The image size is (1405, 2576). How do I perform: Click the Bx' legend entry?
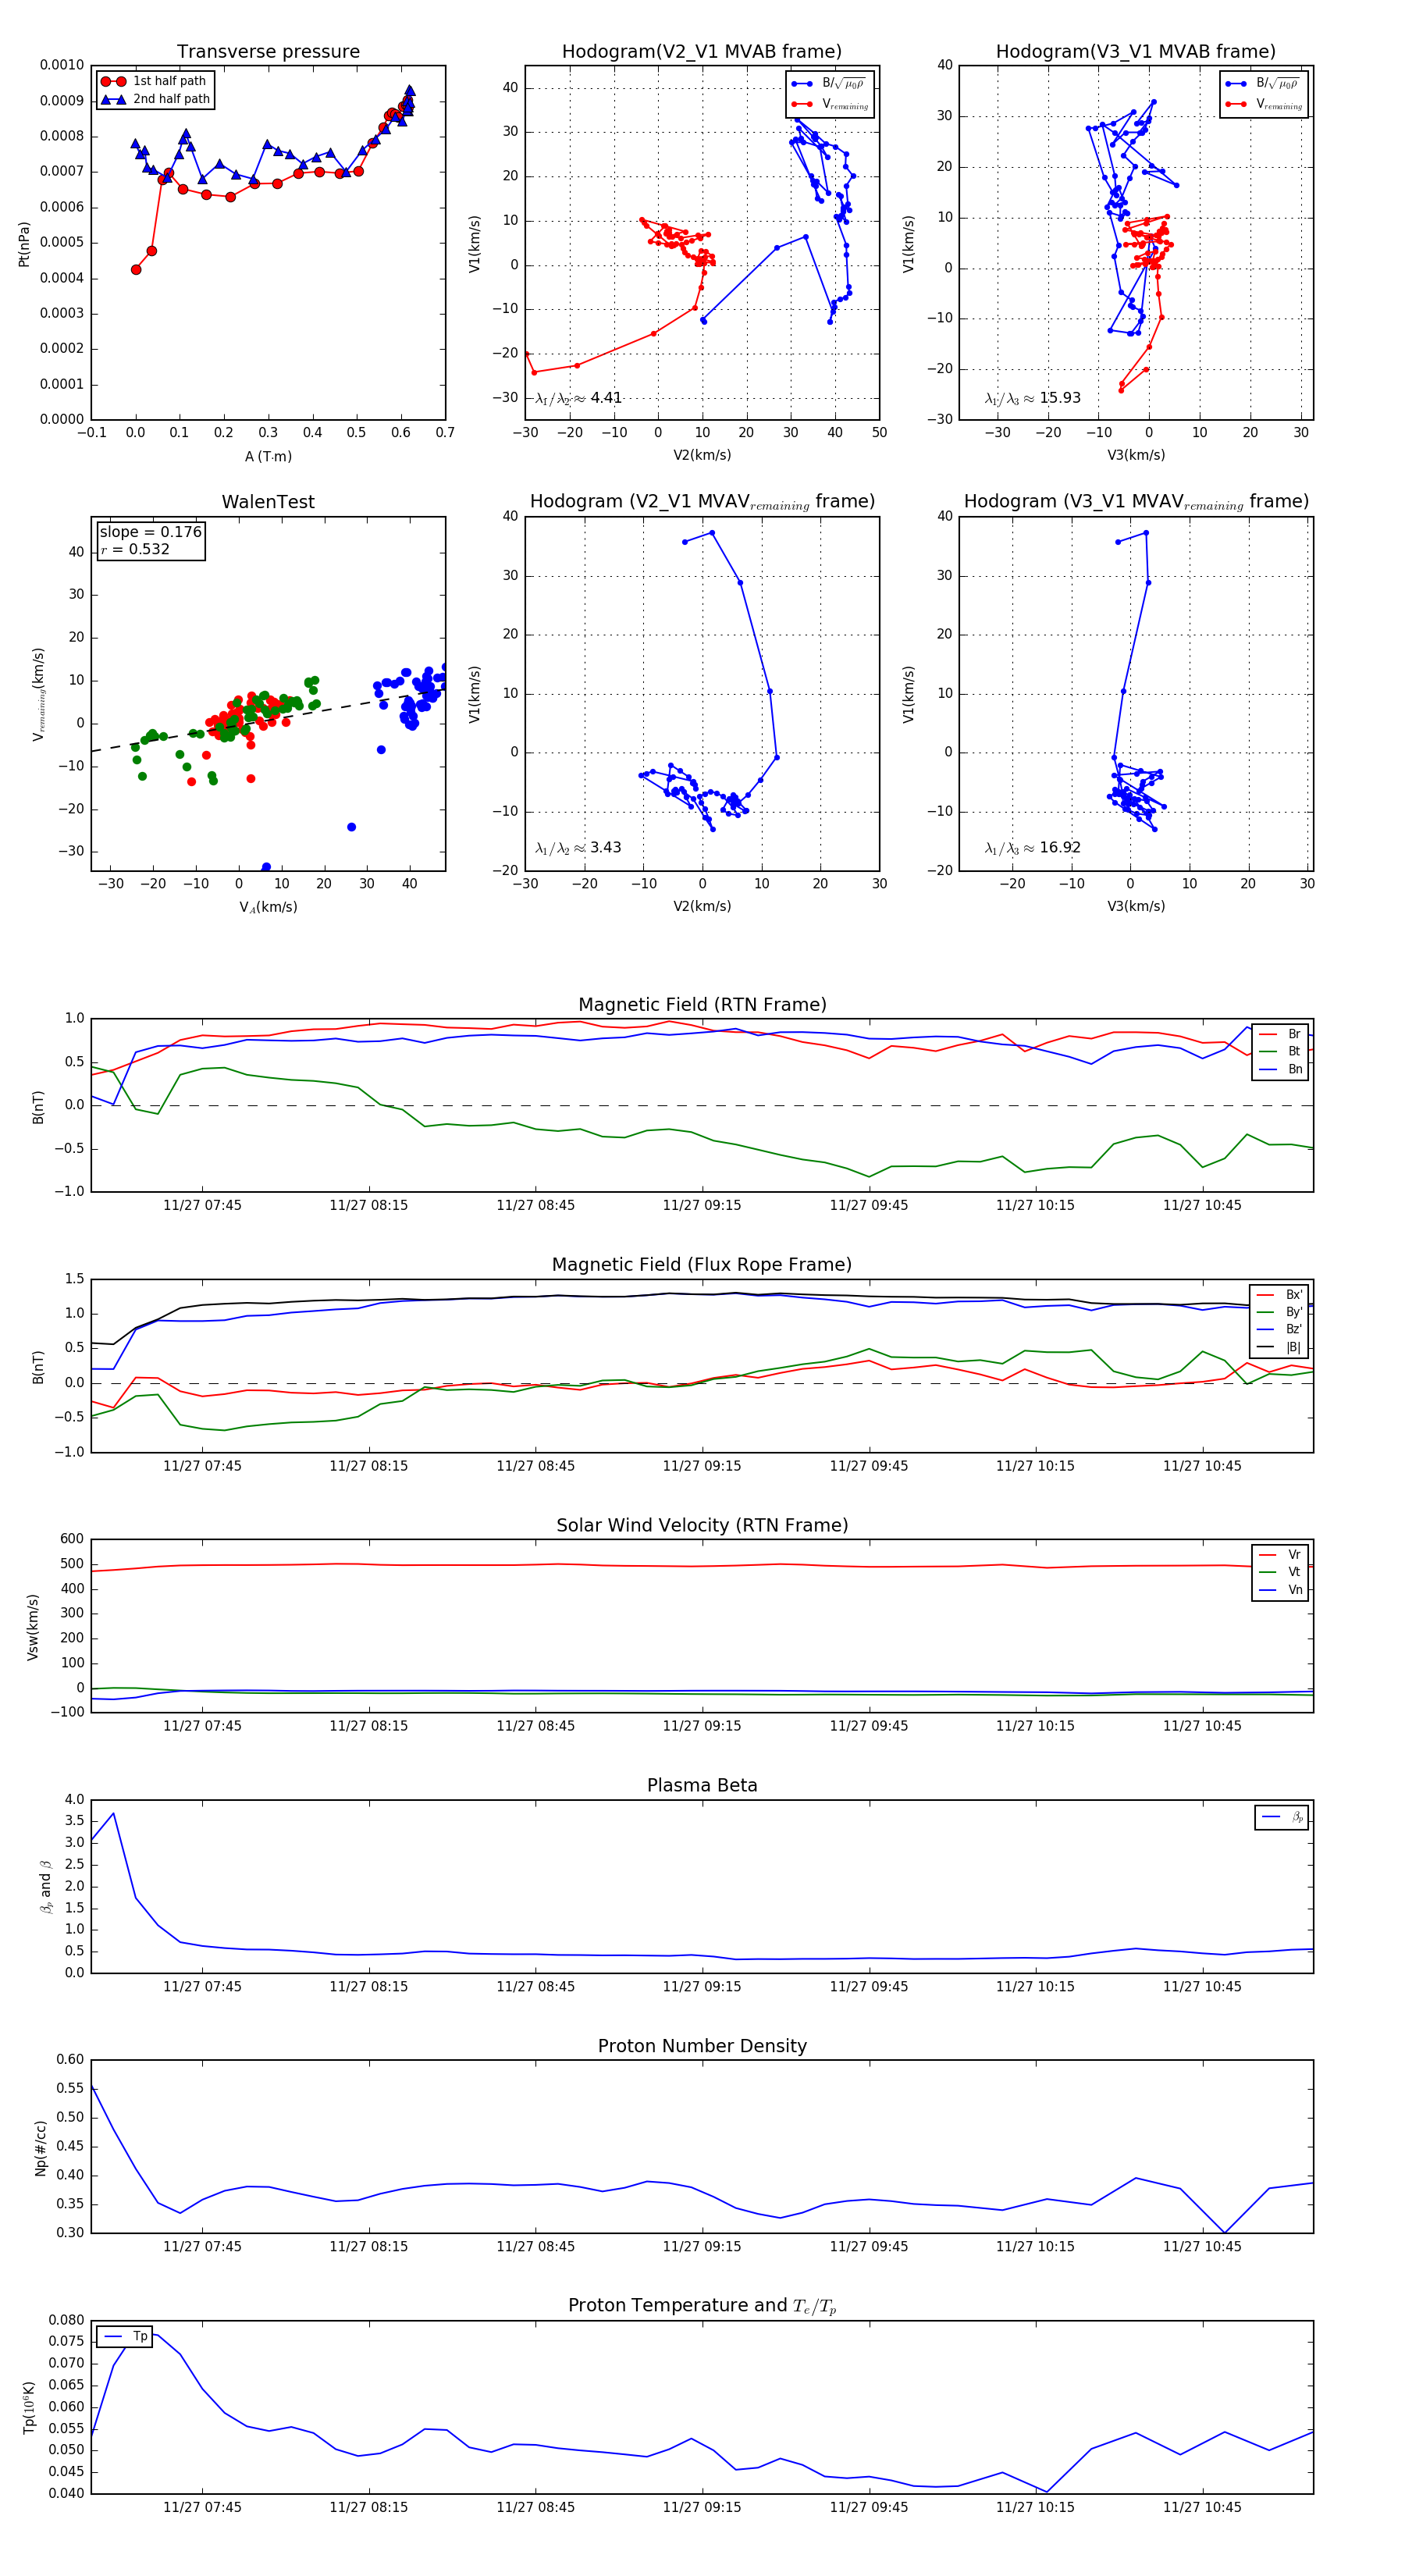1281,1294
